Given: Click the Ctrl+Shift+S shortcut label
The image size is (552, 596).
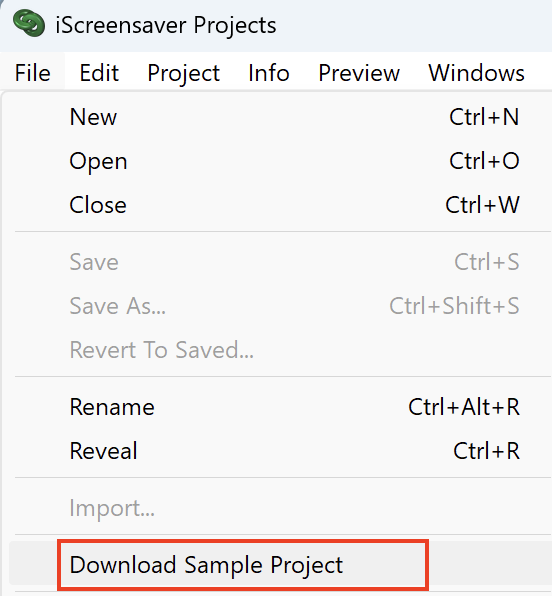Looking at the screenshot, I should (454, 306).
